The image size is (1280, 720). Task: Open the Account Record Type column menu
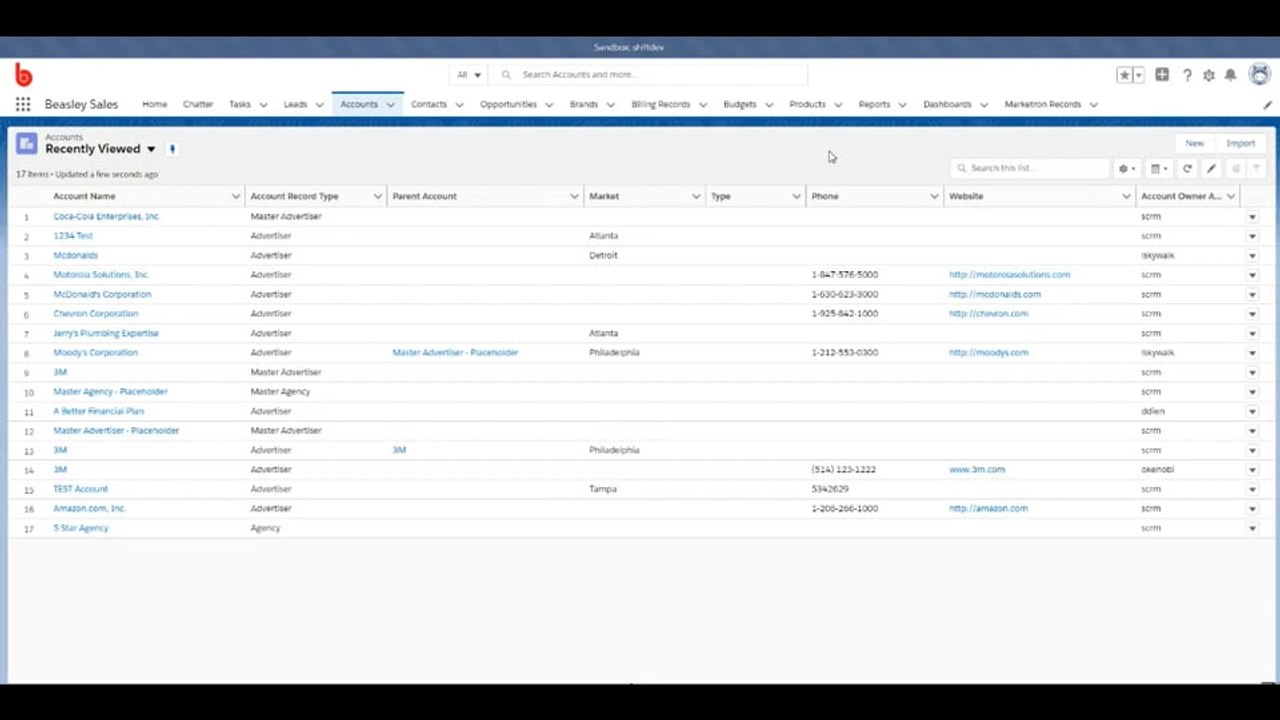(x=378, y=196)
